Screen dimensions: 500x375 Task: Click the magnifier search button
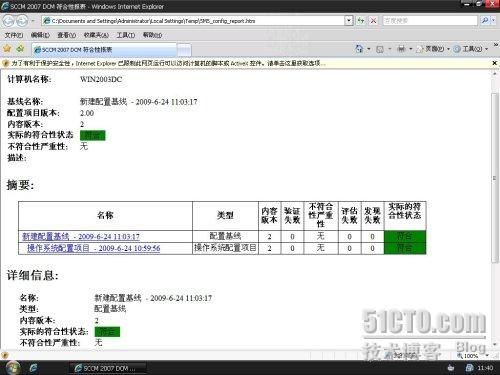click(x=485, y=21)
